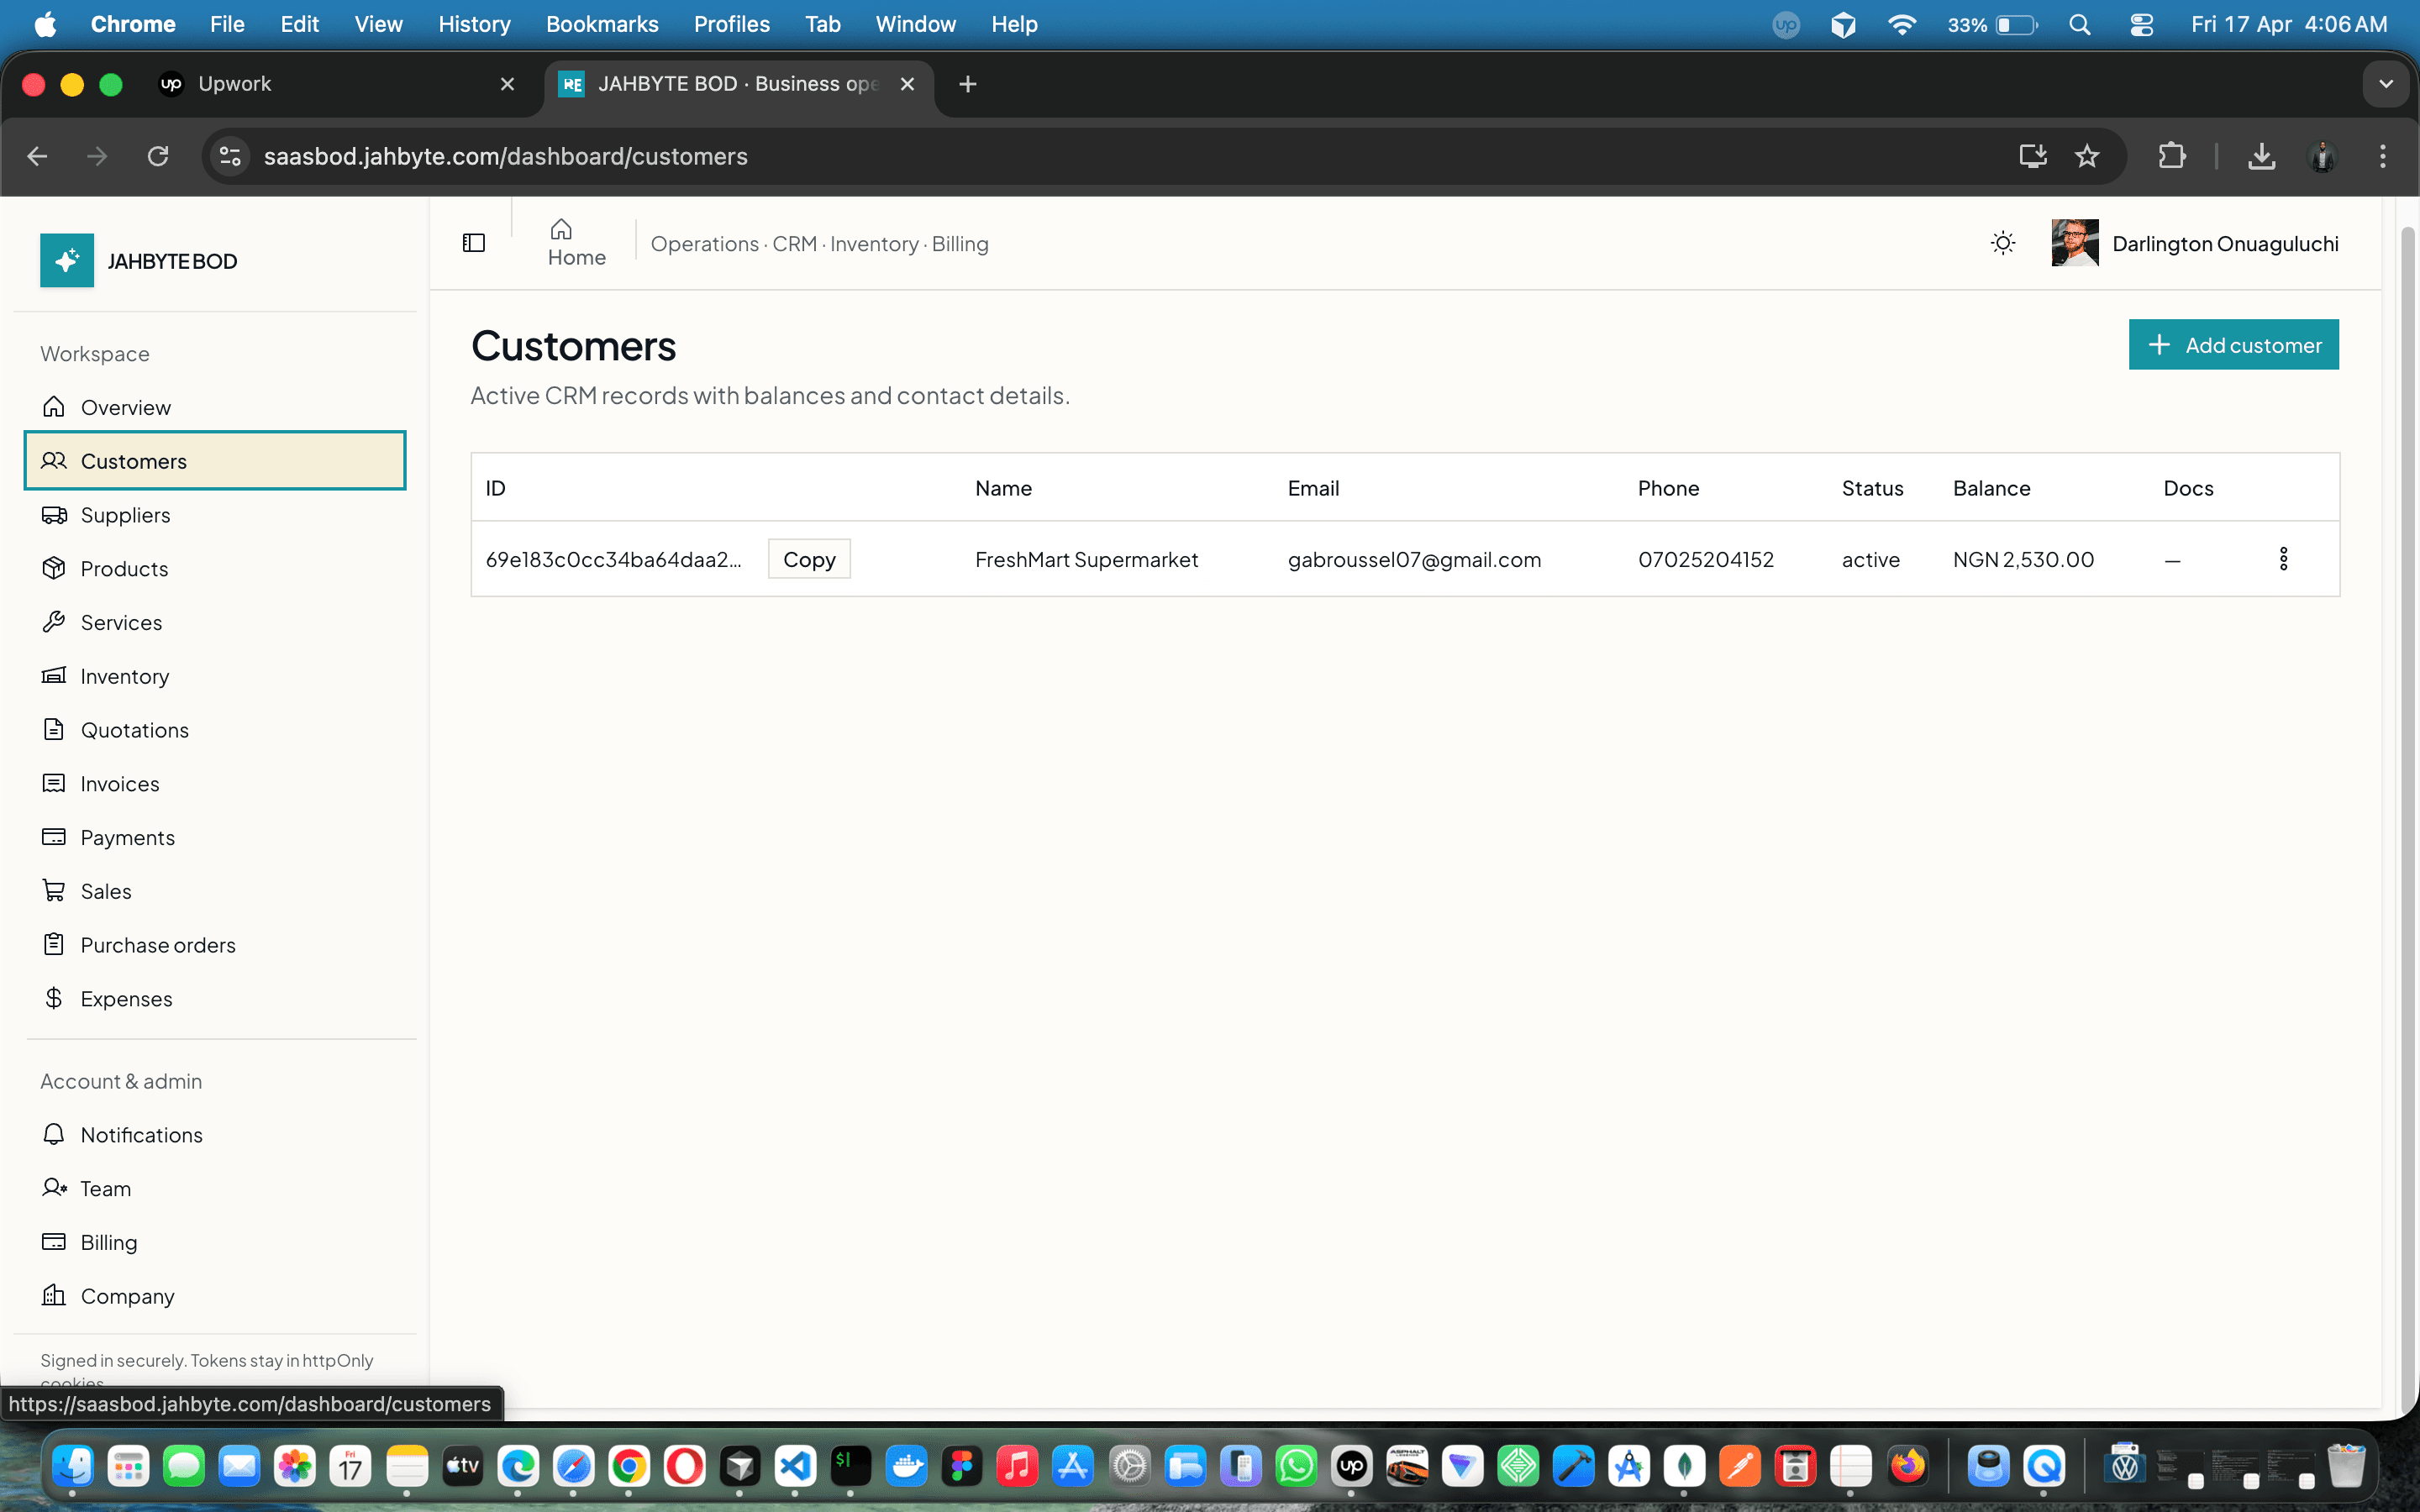Viewport: 2420px width, 1512px height.
Task: Click the Add customer button
Action: click(x=2234, y=344)
